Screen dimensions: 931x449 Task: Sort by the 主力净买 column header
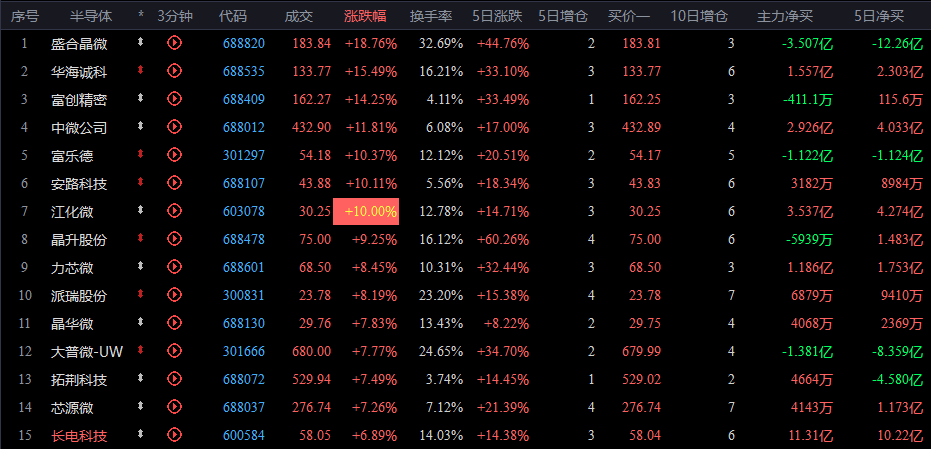point(785,16)
